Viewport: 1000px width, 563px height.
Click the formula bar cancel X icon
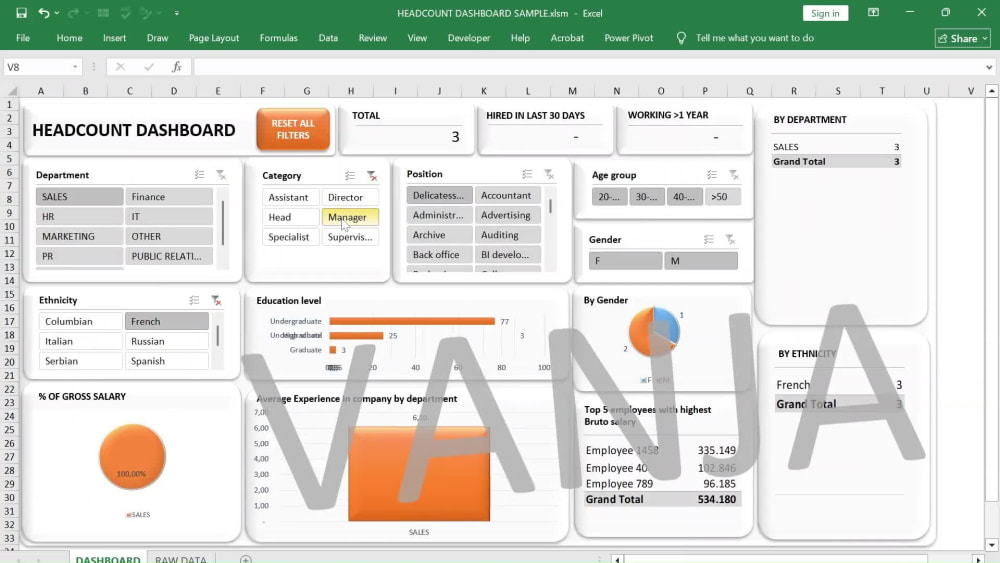pos(120,66)
